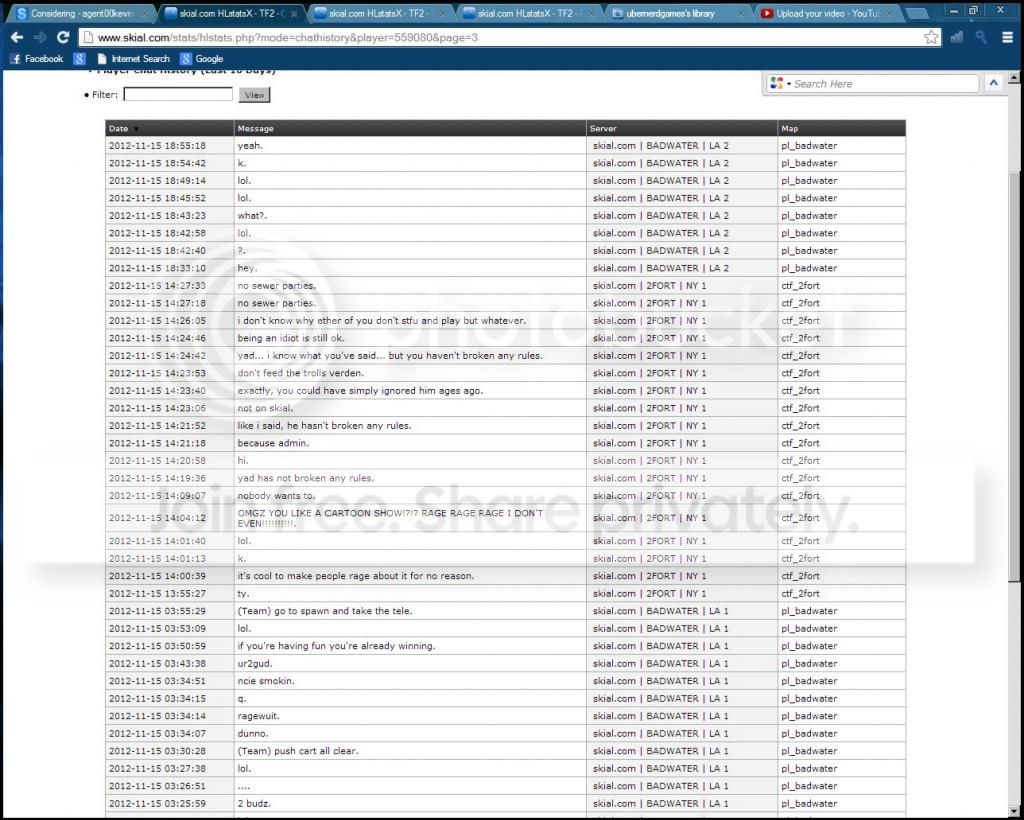Select the message "2 budz."
Image resolution: width=1024 pixels, height=820 pixels.
point(253,803)
